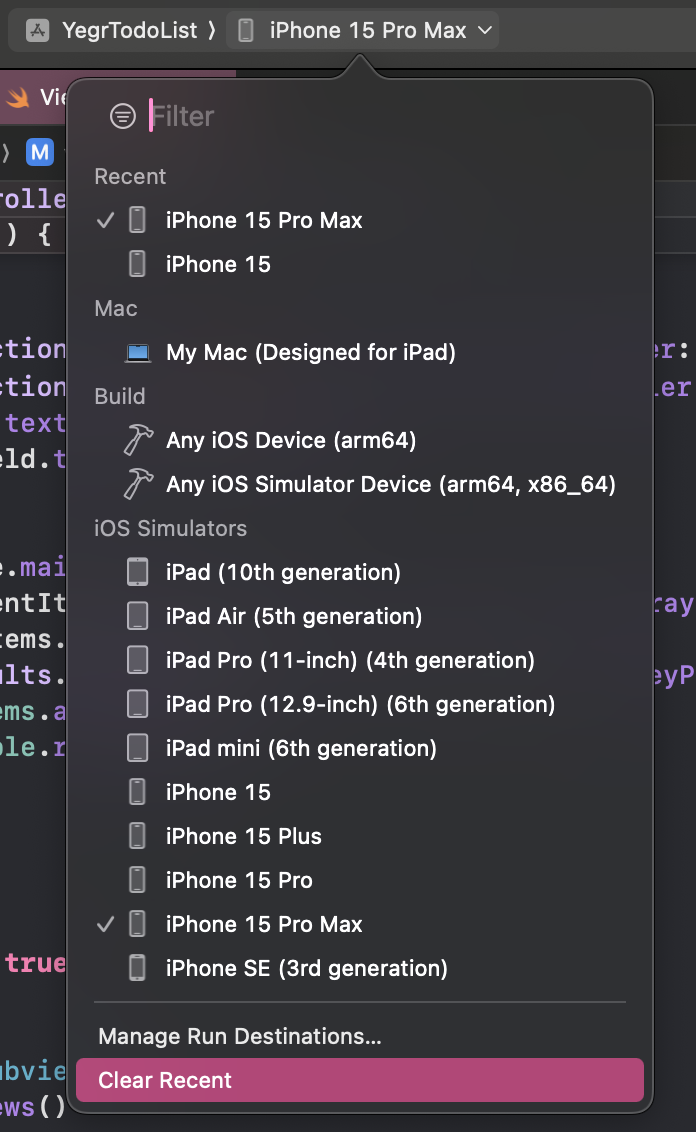696x1132 pixels.
Task: Click the iPad Air (5th generation) device icon
Action: 137,616
